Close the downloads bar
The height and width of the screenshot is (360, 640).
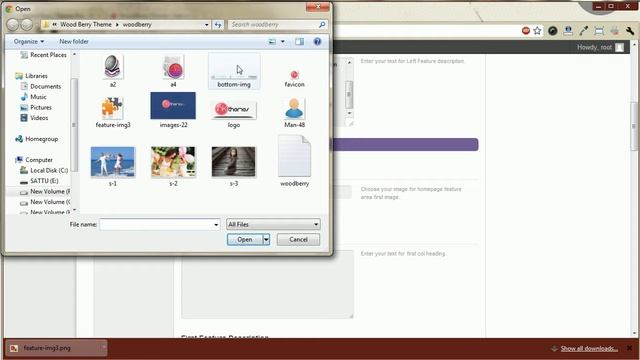click(629, 348)
